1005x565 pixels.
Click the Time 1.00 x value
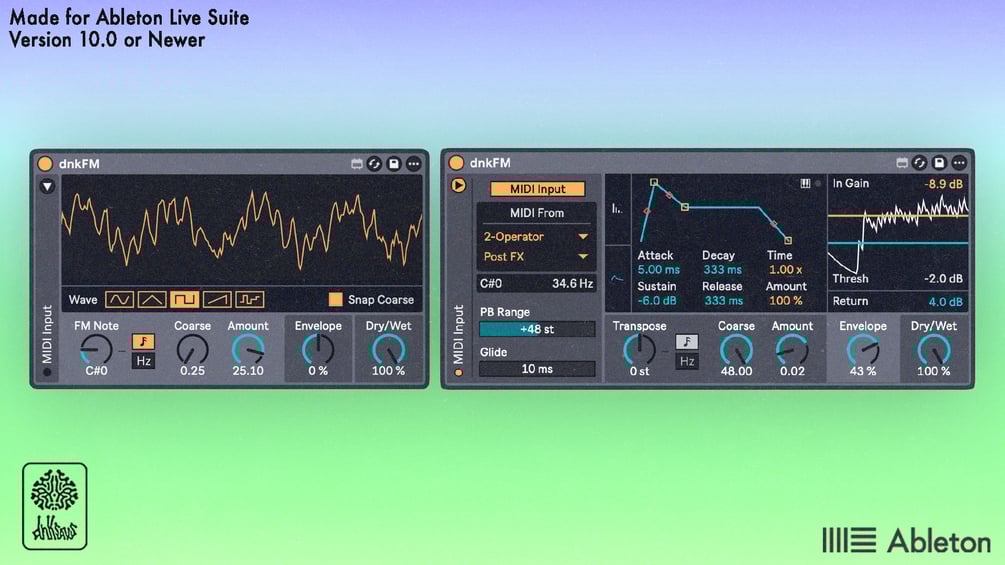click(785, 270)
